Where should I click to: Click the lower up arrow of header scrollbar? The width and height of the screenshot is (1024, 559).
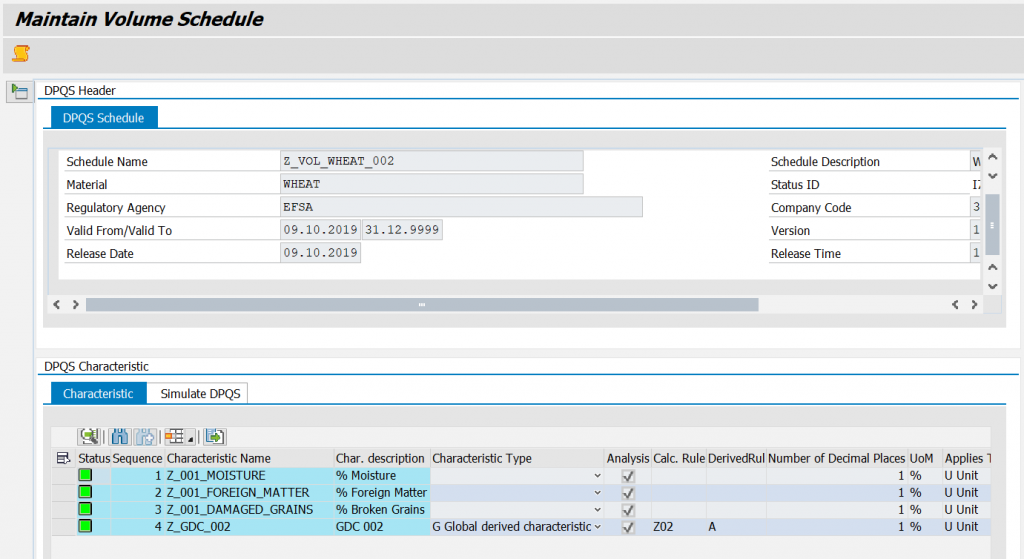coord(993,267)
